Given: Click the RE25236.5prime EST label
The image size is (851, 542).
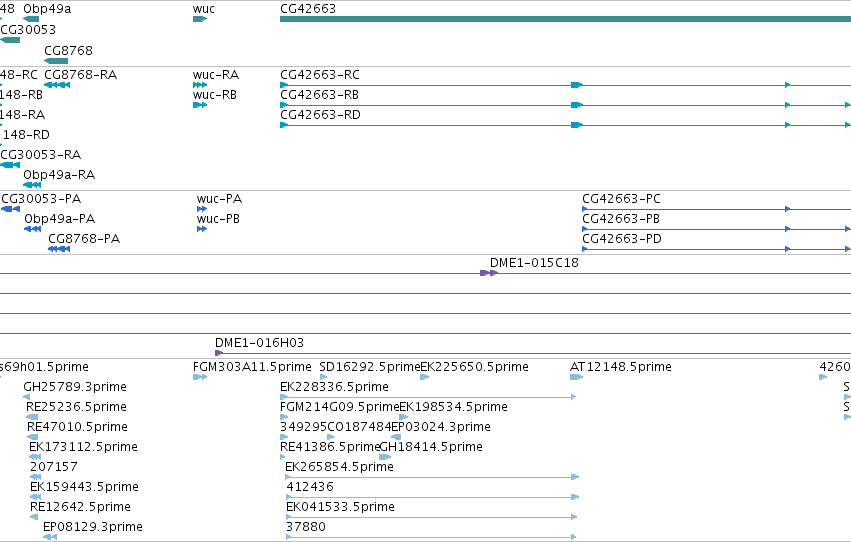Looking at the screenshot, I should (77, 407).
